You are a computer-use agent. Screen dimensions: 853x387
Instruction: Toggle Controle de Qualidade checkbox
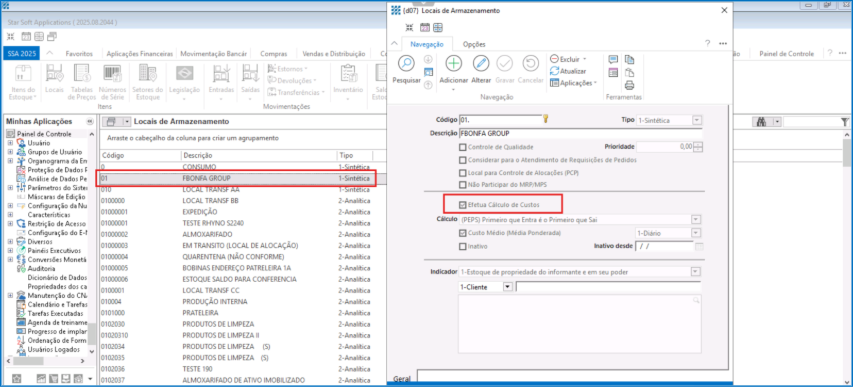click(463, 147)
